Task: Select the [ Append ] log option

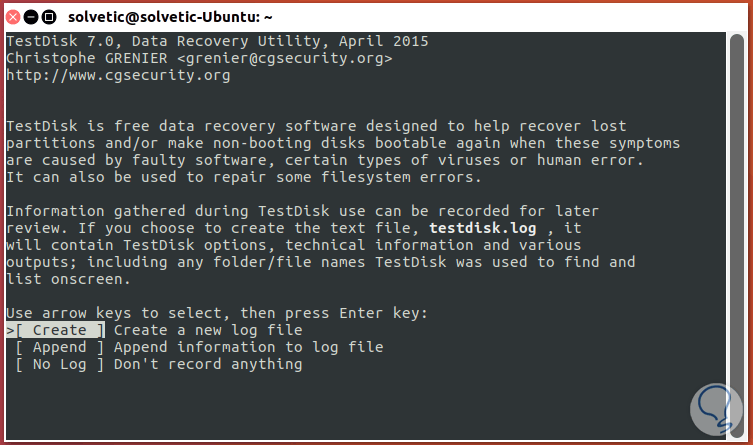Action: tap(59, 347)
